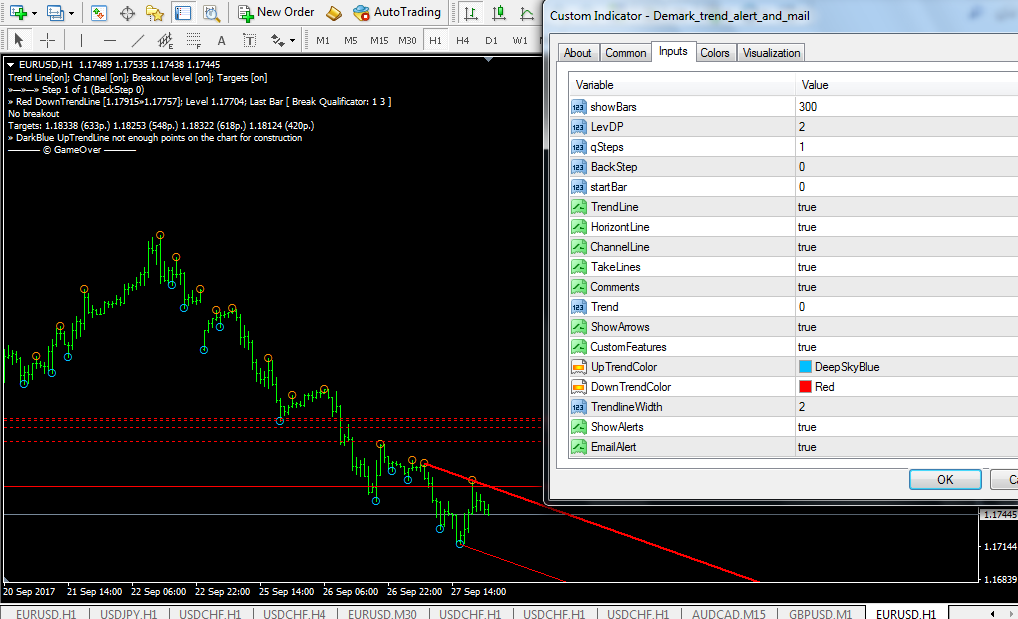
Task: Open the Navigator folder-star icon
Action: tap(155, 12)
